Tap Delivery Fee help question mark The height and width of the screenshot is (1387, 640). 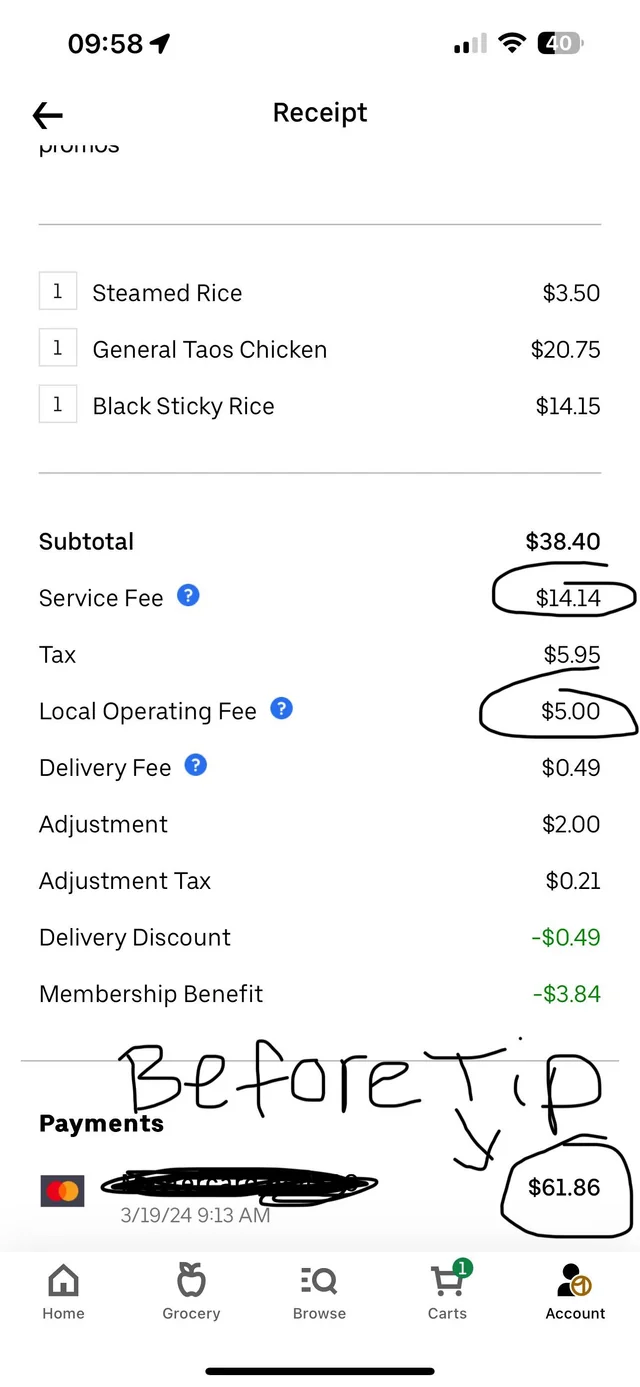(197, 766)
